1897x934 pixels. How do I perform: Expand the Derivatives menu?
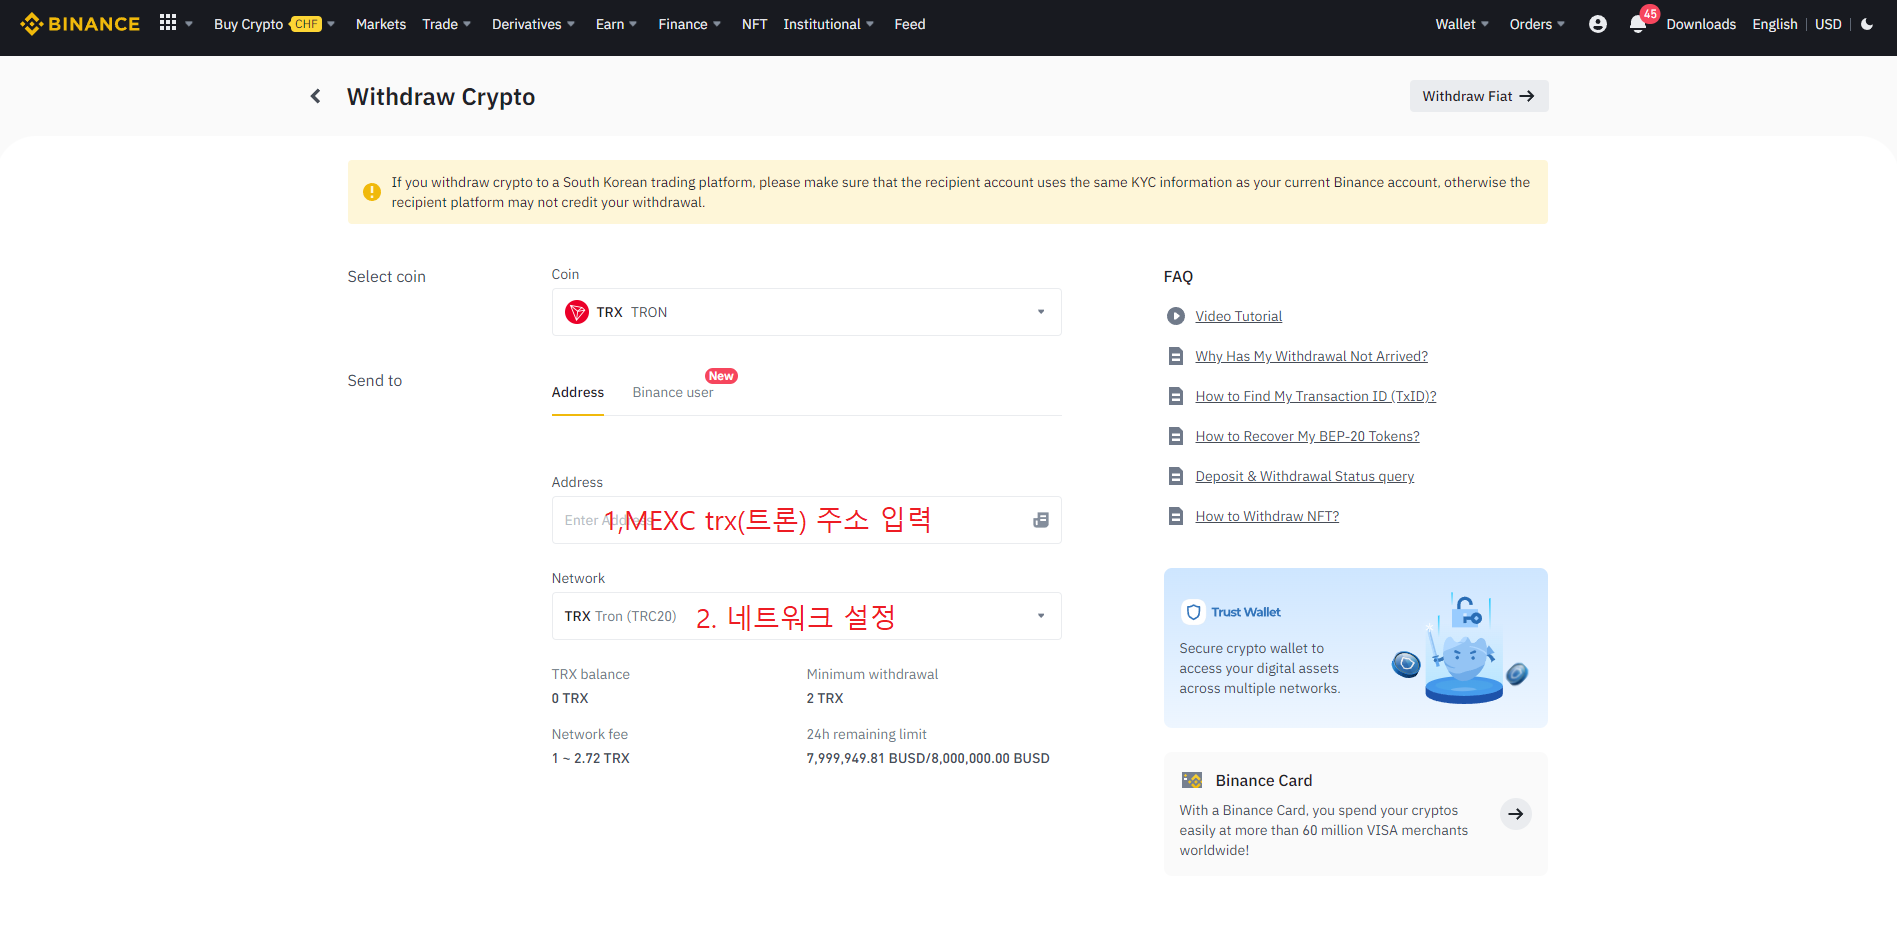point(533,24)
